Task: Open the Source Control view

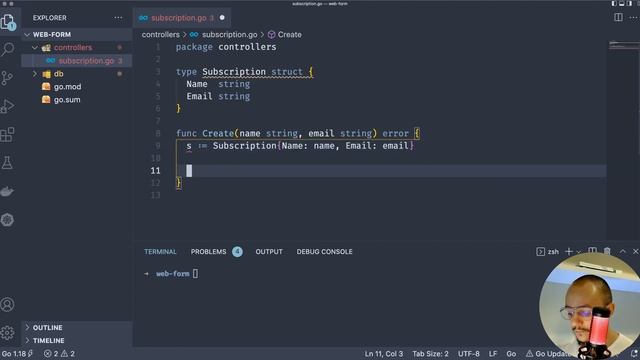Action: [x=7, y=78]
